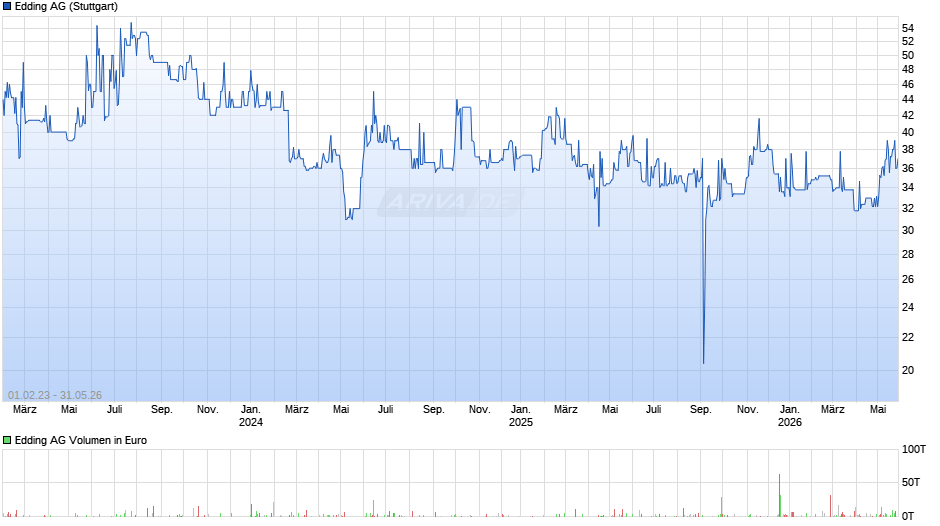Click the 42 price axis label
Screen dimensions: 940x526
(x=908, y=115)
